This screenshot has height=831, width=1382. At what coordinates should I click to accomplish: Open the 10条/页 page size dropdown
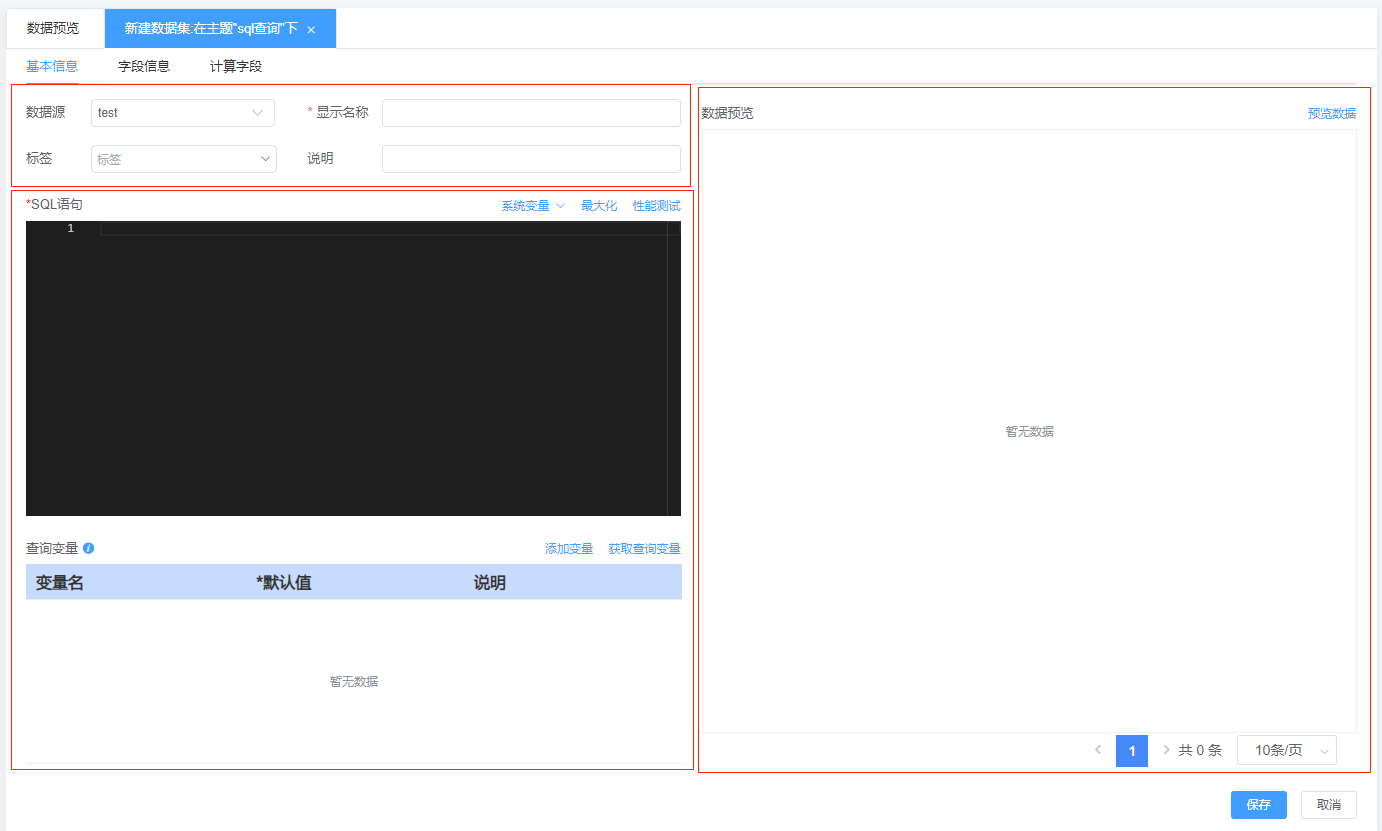tap(1287, 750)
